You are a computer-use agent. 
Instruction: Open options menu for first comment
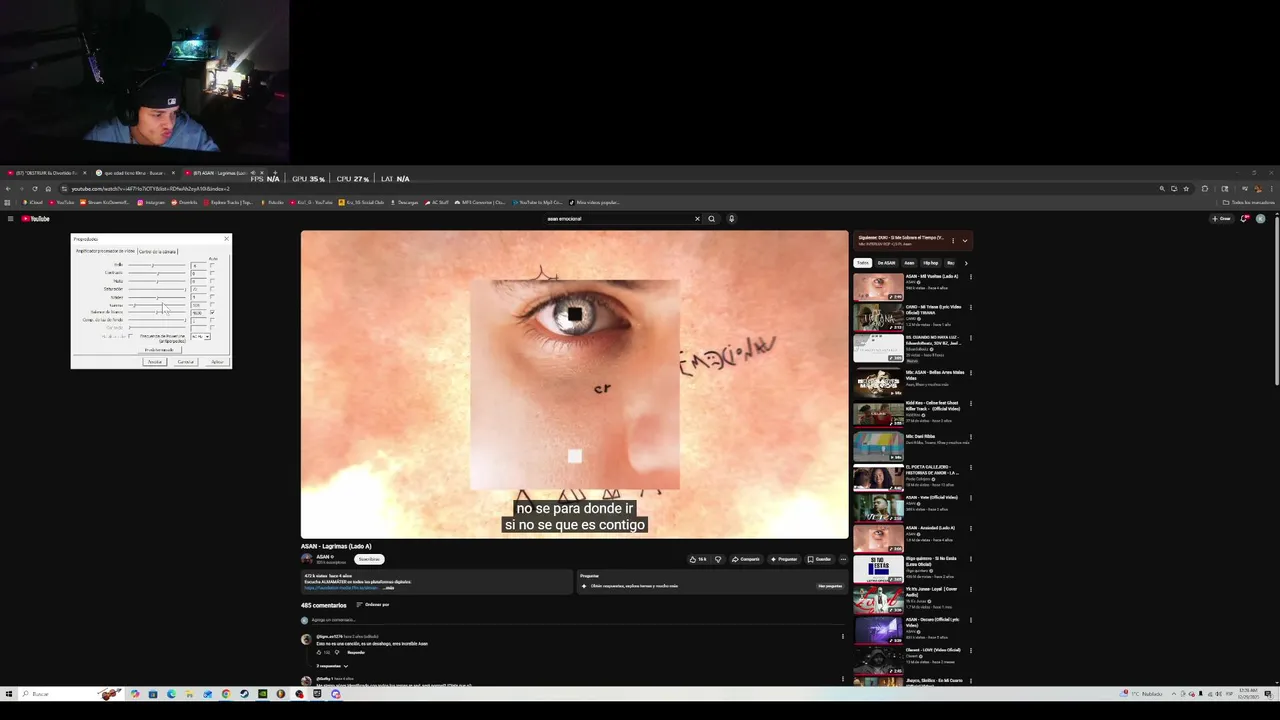click(x=842, y=637)
